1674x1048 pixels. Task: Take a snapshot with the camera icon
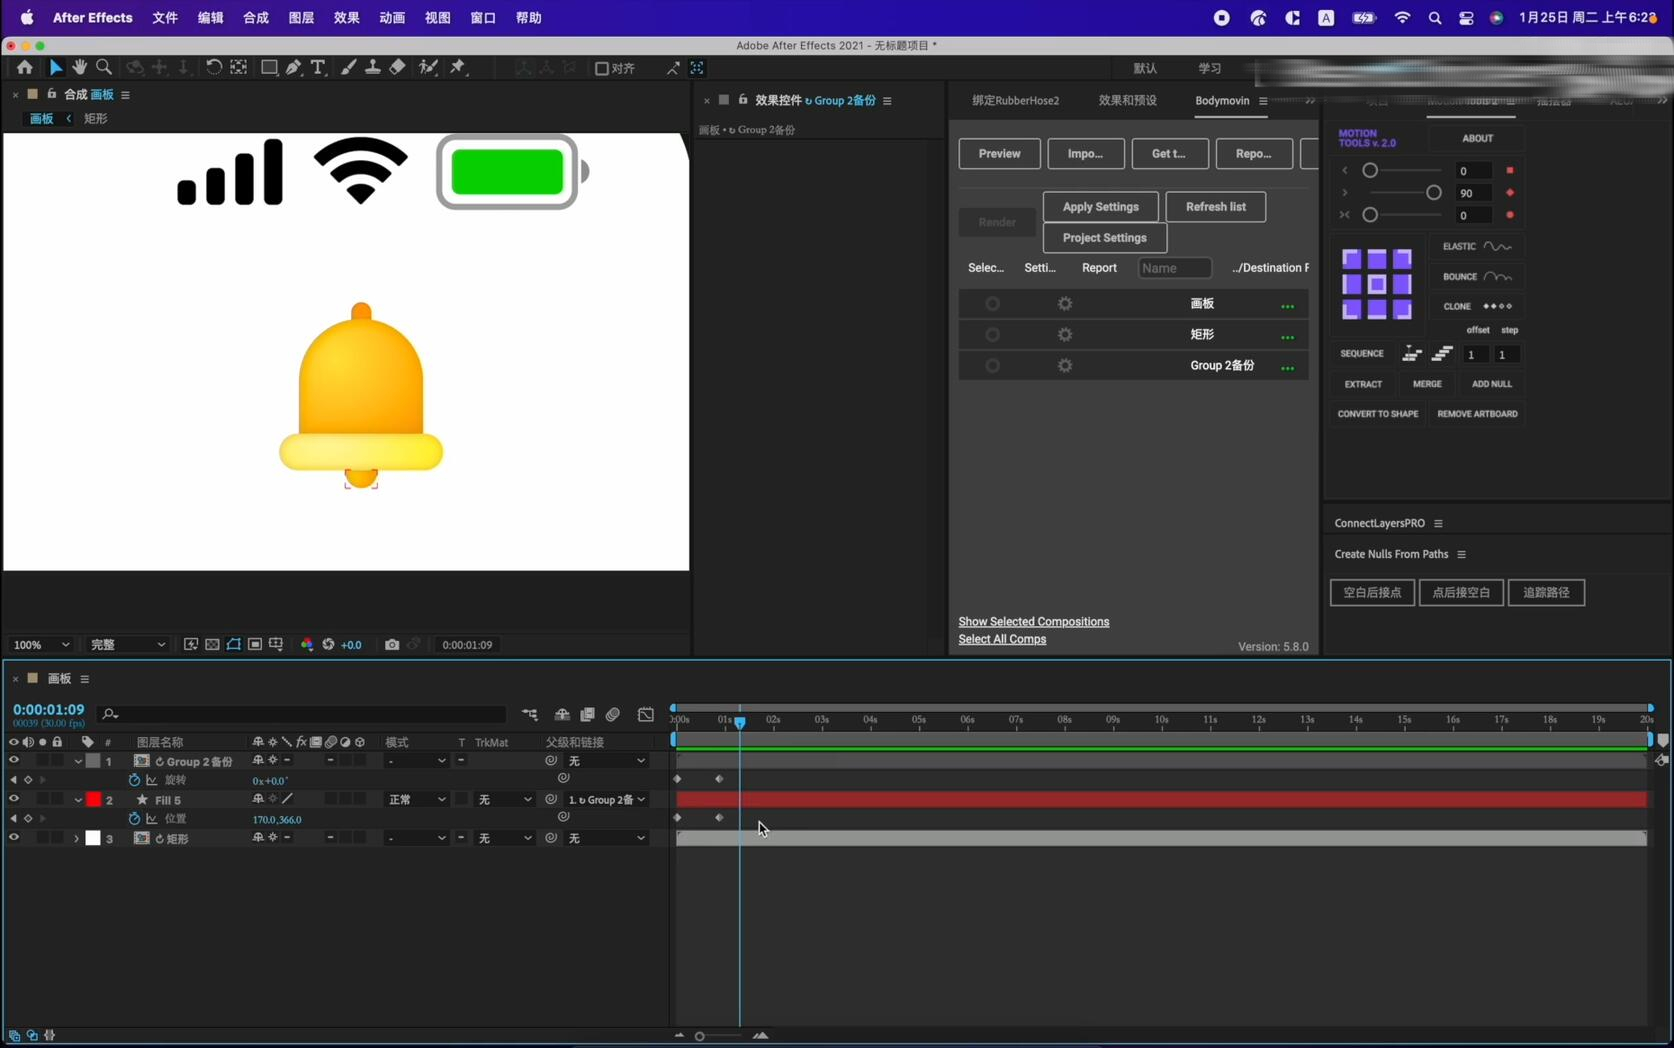pos(392,645)
